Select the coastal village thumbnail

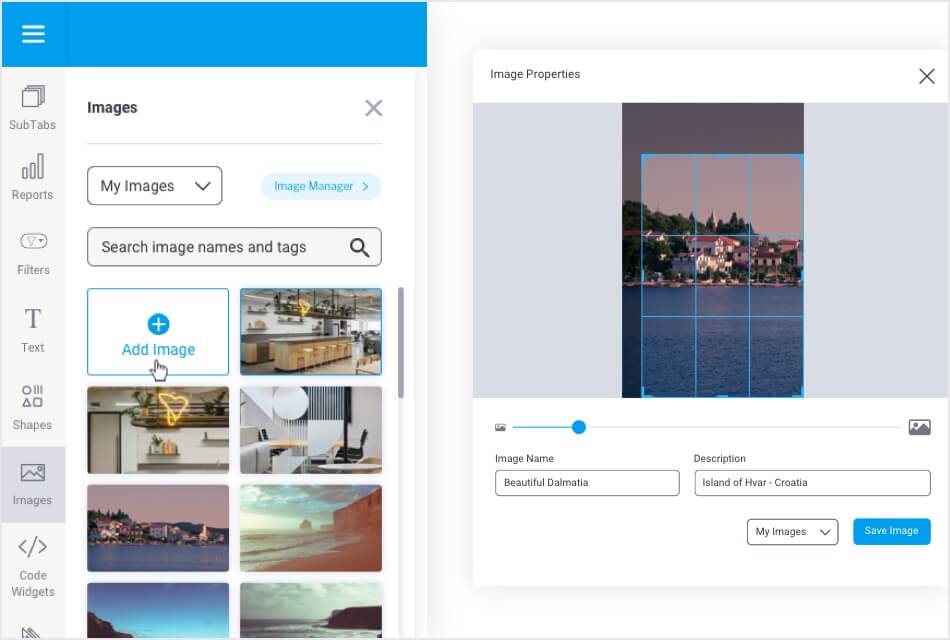pos(158,527)
